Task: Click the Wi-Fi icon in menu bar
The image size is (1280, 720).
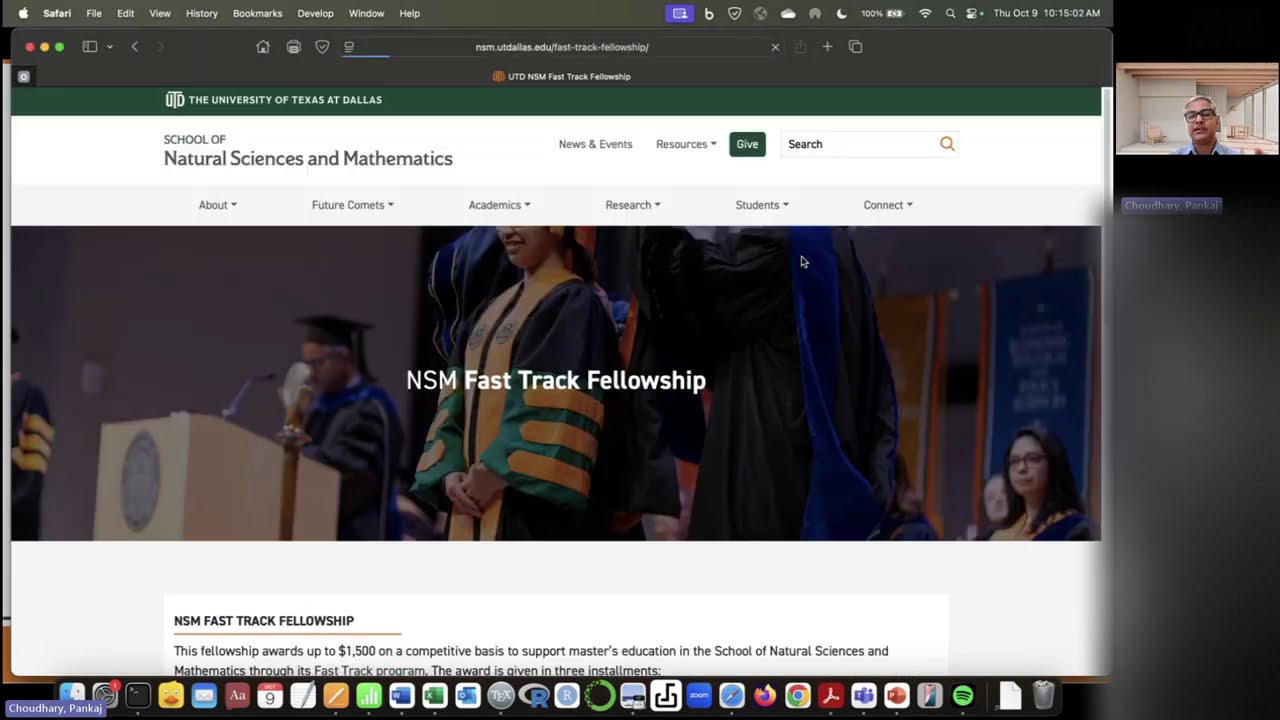Action: click(925, 13)
